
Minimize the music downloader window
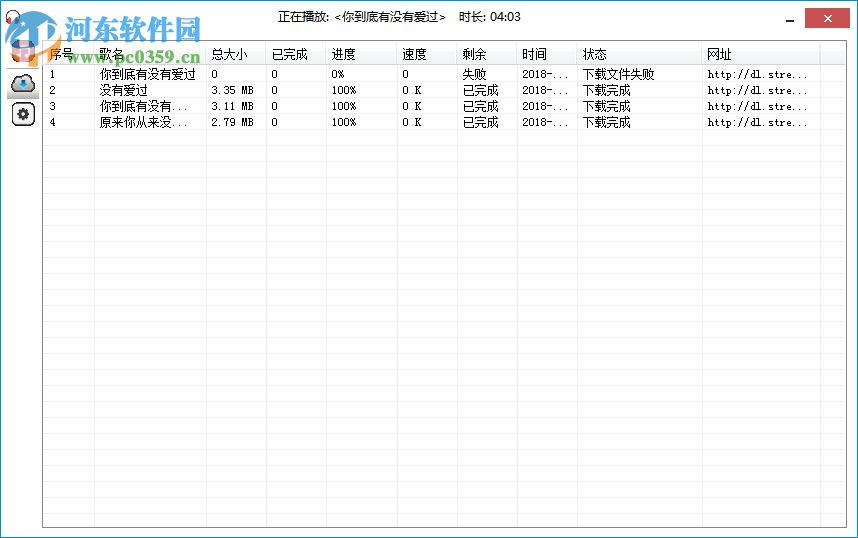coord(790,20)
